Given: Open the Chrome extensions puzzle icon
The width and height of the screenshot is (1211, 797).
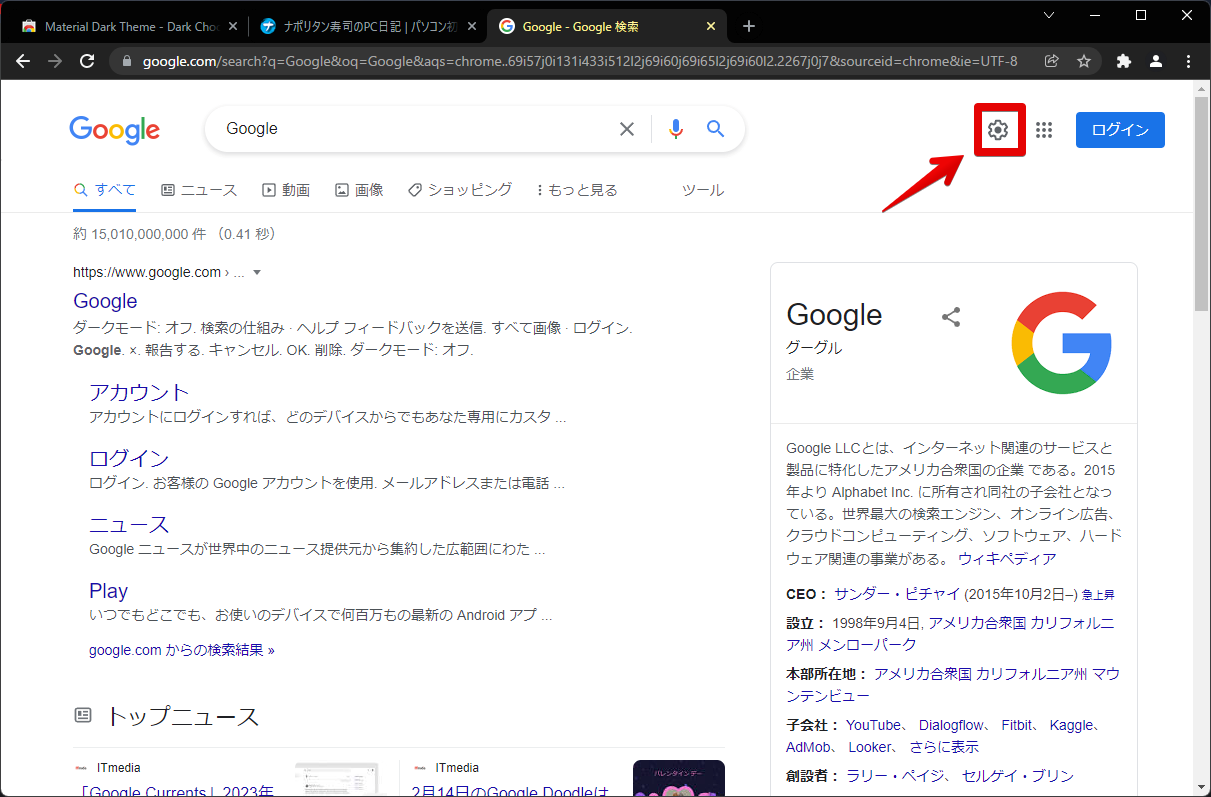Looking at the screenshot, I should tap(1124, 61).
